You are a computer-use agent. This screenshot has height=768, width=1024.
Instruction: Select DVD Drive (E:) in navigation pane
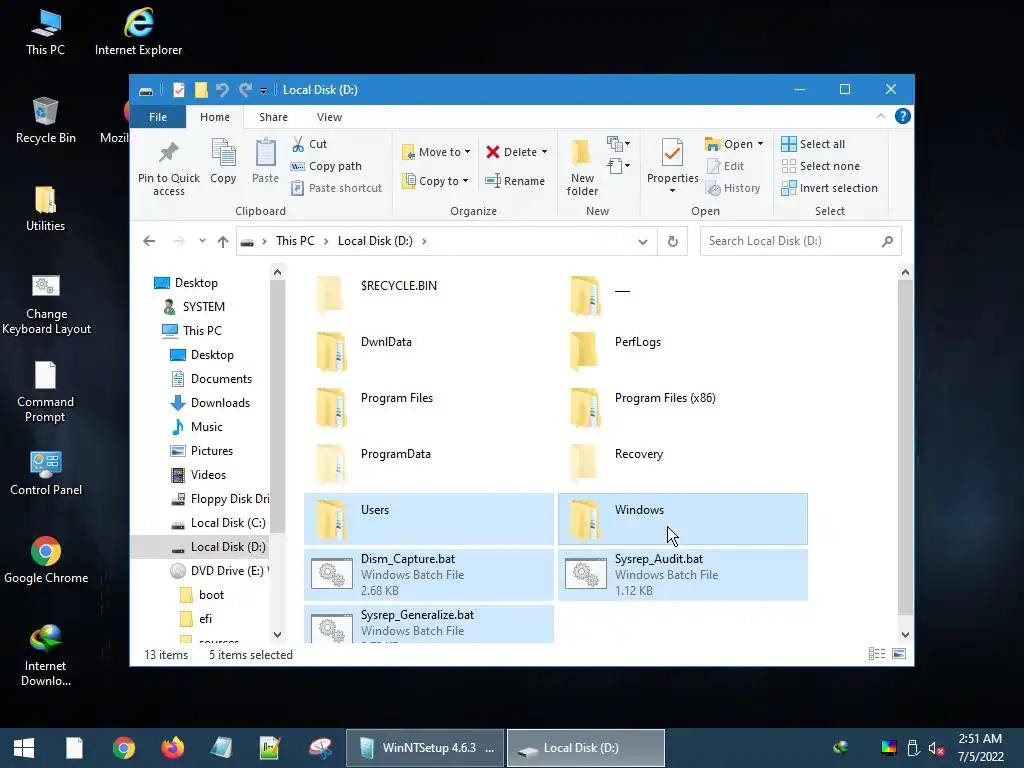click(x=219, y=571)
